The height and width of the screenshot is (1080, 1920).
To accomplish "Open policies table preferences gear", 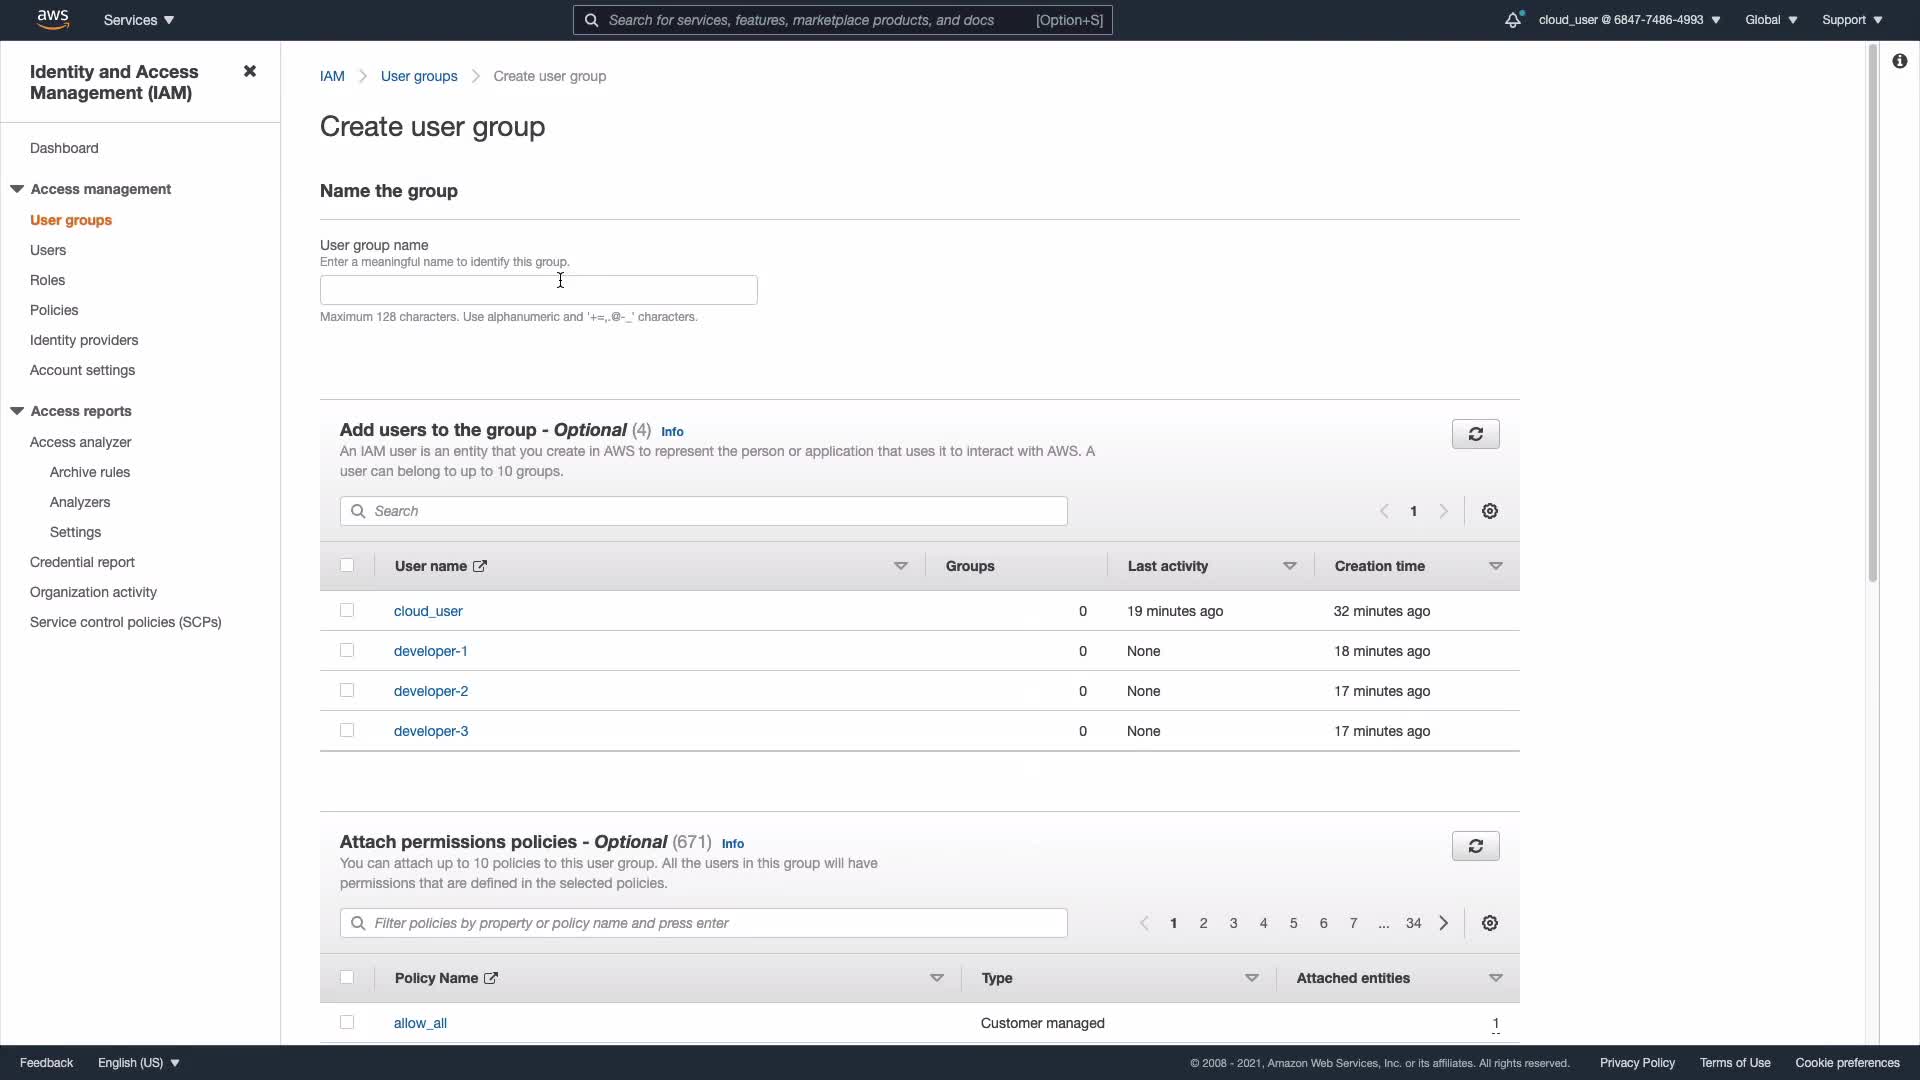I will tap(1489, 923).
